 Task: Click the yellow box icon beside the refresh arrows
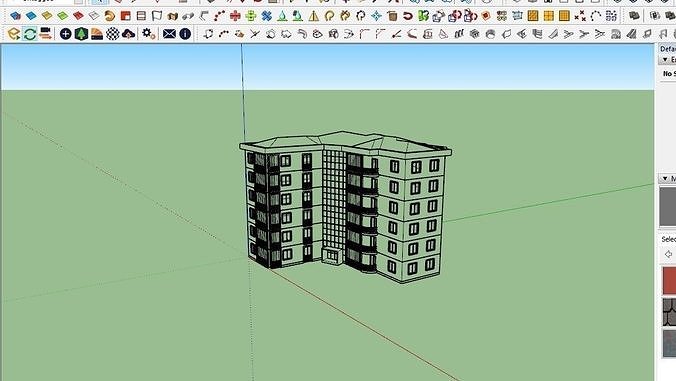(x=14, y=34)
